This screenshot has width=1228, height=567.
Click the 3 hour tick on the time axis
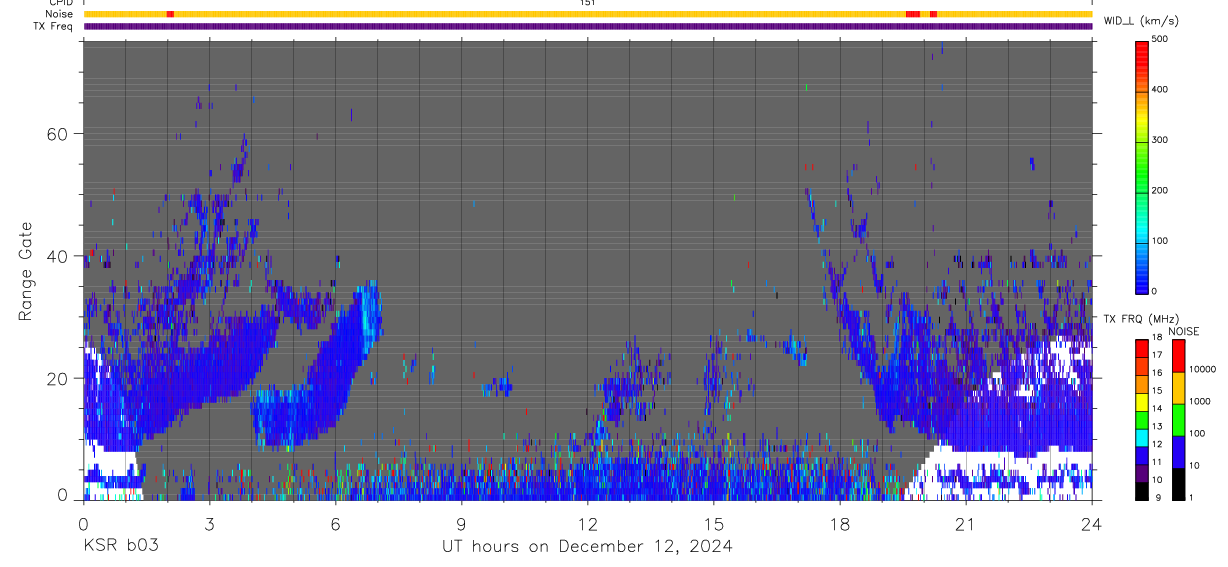(x=209, y=523)
